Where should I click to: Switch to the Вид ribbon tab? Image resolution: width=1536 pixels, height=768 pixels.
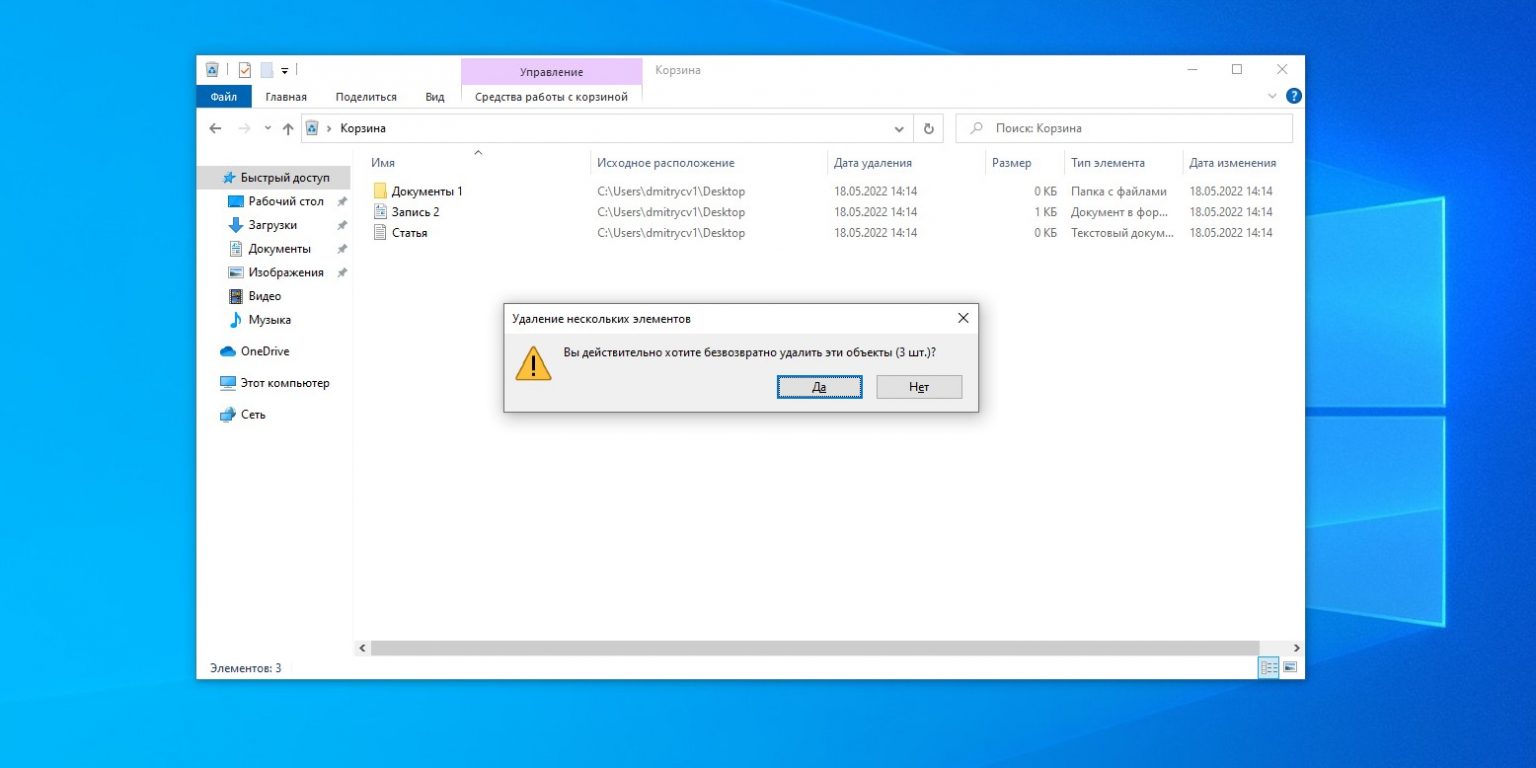(x=434, y=97)
